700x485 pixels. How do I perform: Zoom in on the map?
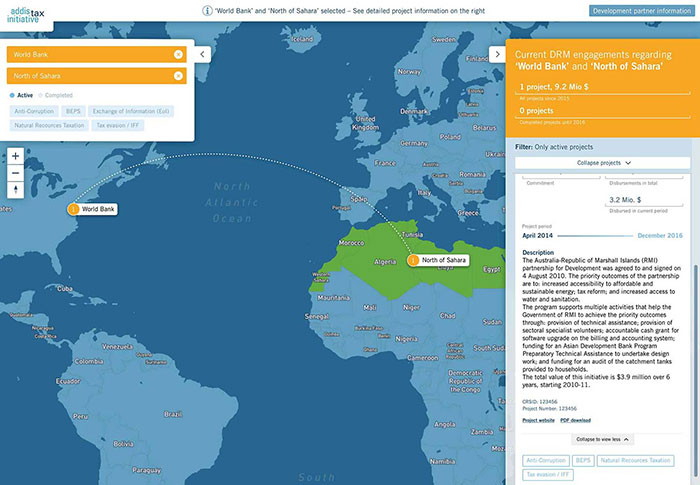click(16, 156)
